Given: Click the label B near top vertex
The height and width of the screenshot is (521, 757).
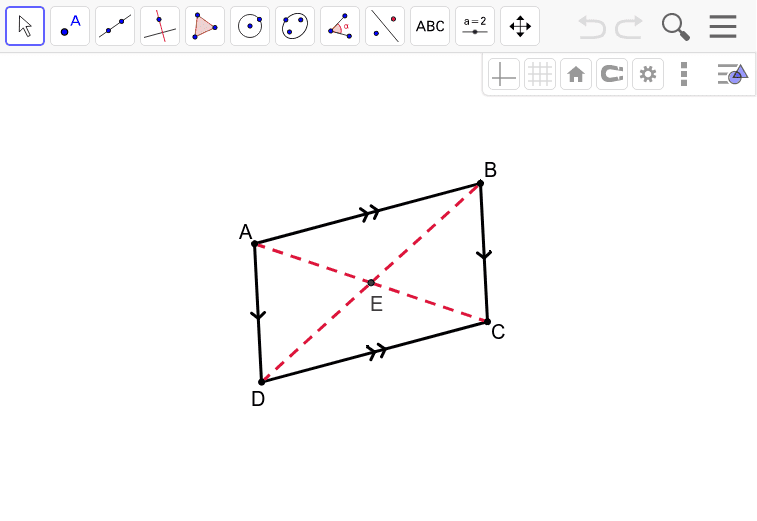Looking at the screenshot, I should pos(491,170).
